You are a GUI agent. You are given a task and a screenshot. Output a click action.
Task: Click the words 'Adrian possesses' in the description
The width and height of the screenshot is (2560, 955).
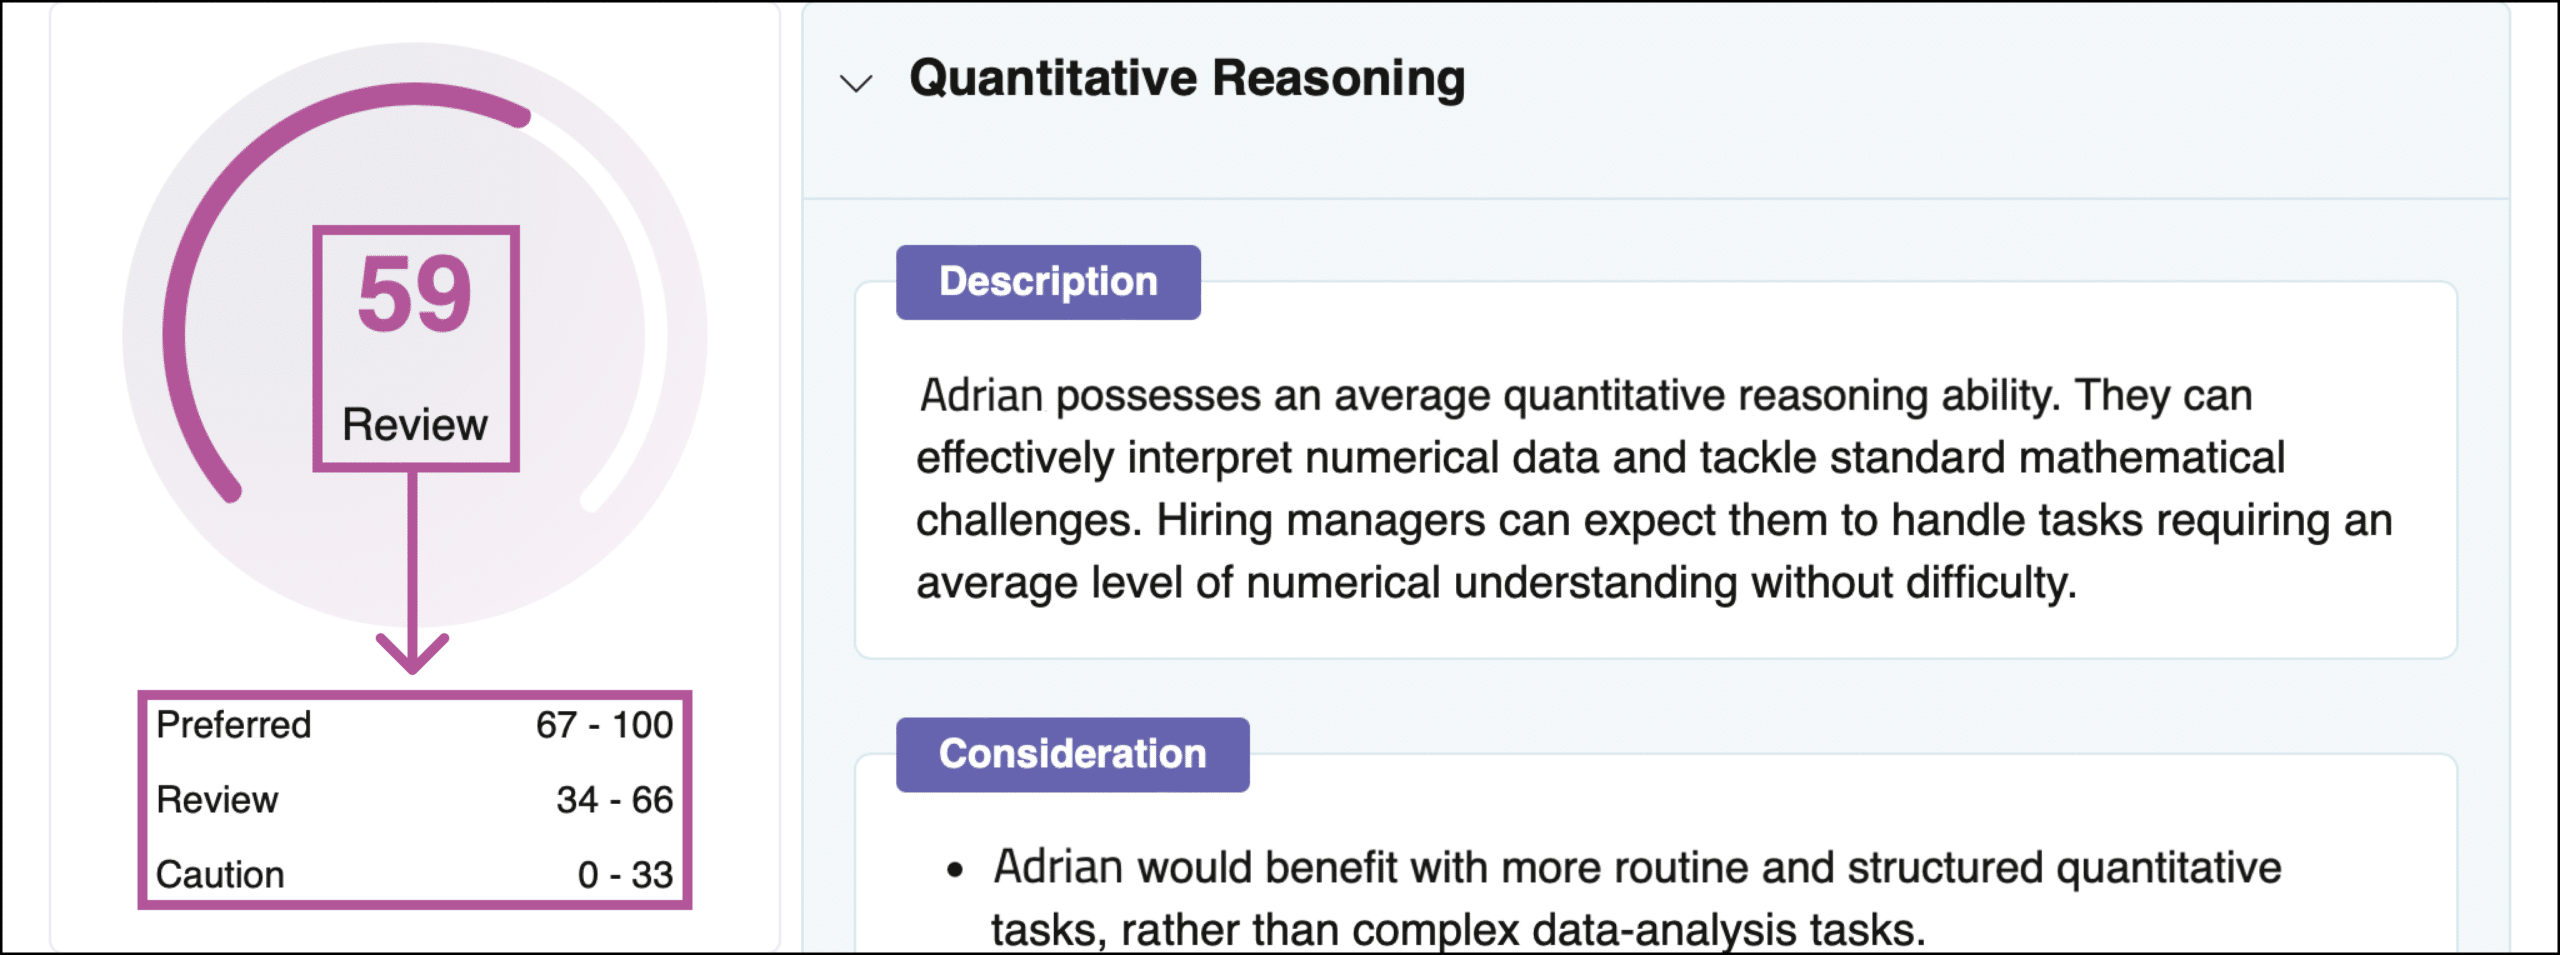tap(1090, 396)
